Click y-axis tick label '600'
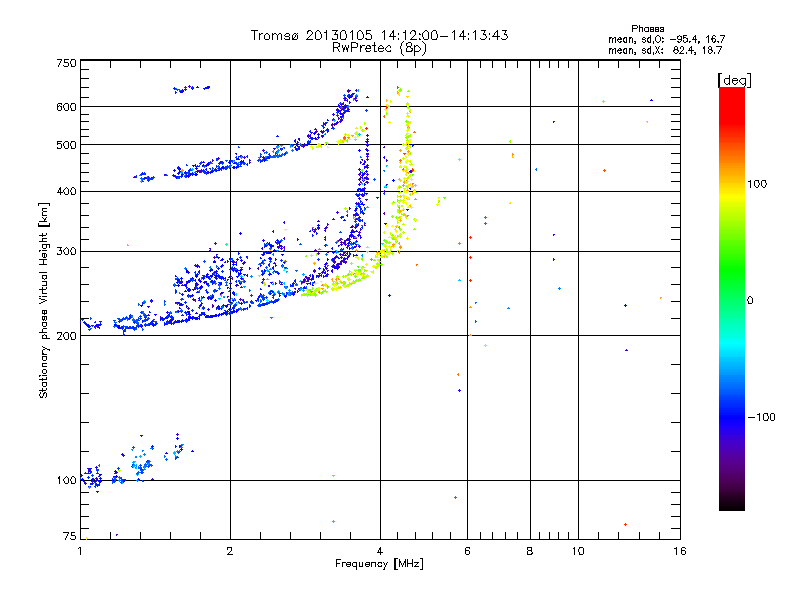Image resolution: width=800 pixels, height=600 pixels. tap(66, 107)
